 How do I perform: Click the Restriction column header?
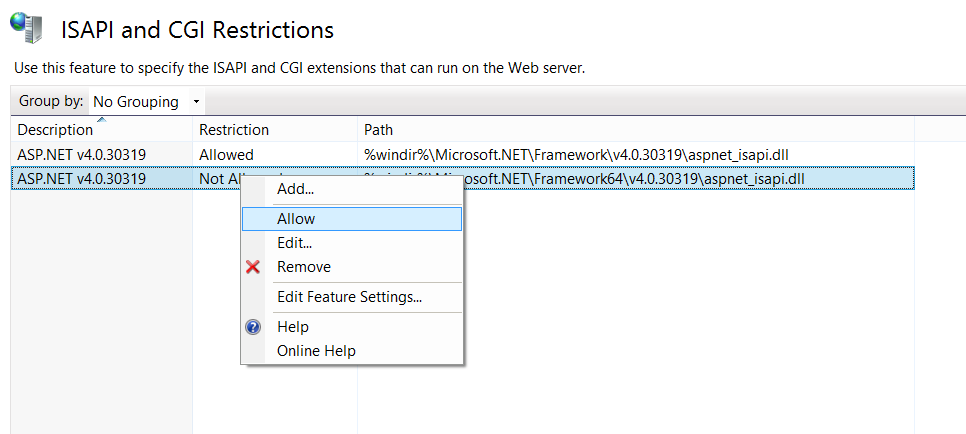(x=234, y=130)
